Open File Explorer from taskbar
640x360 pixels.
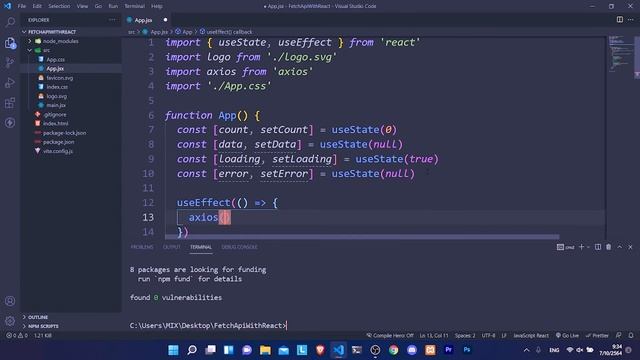click(265, 350)
